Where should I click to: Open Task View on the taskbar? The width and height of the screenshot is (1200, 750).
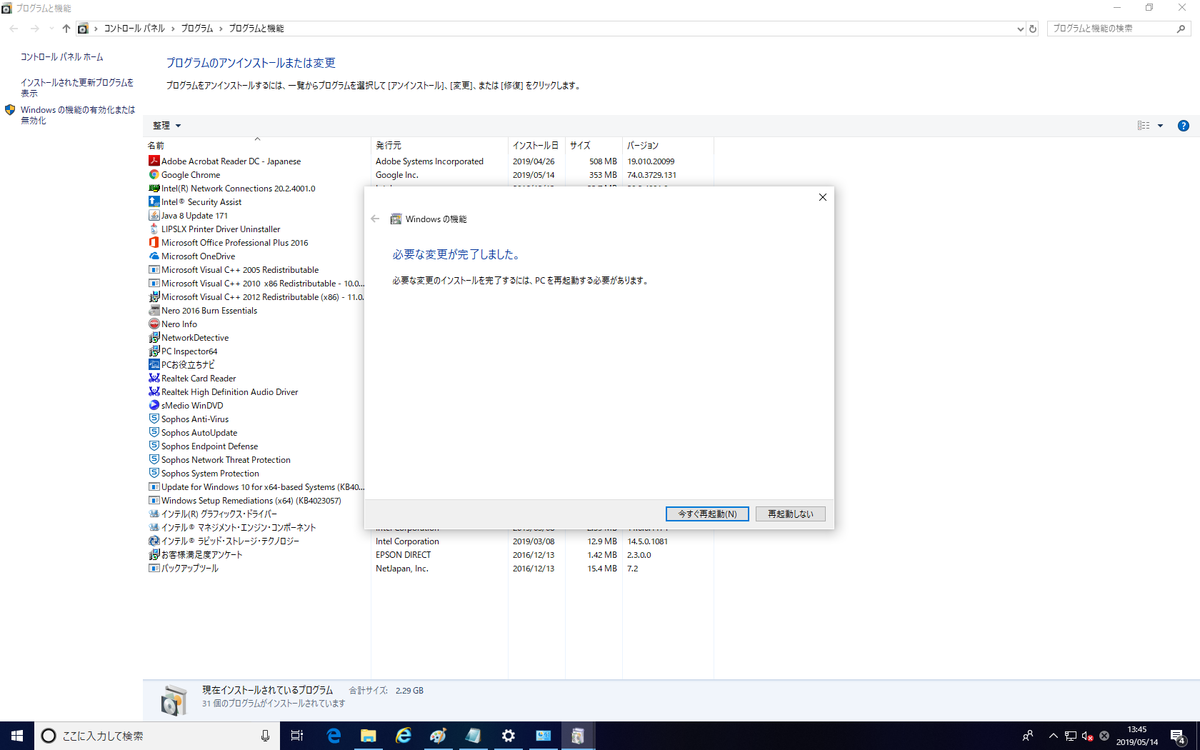pyautogui.click(x=297, y=736)
